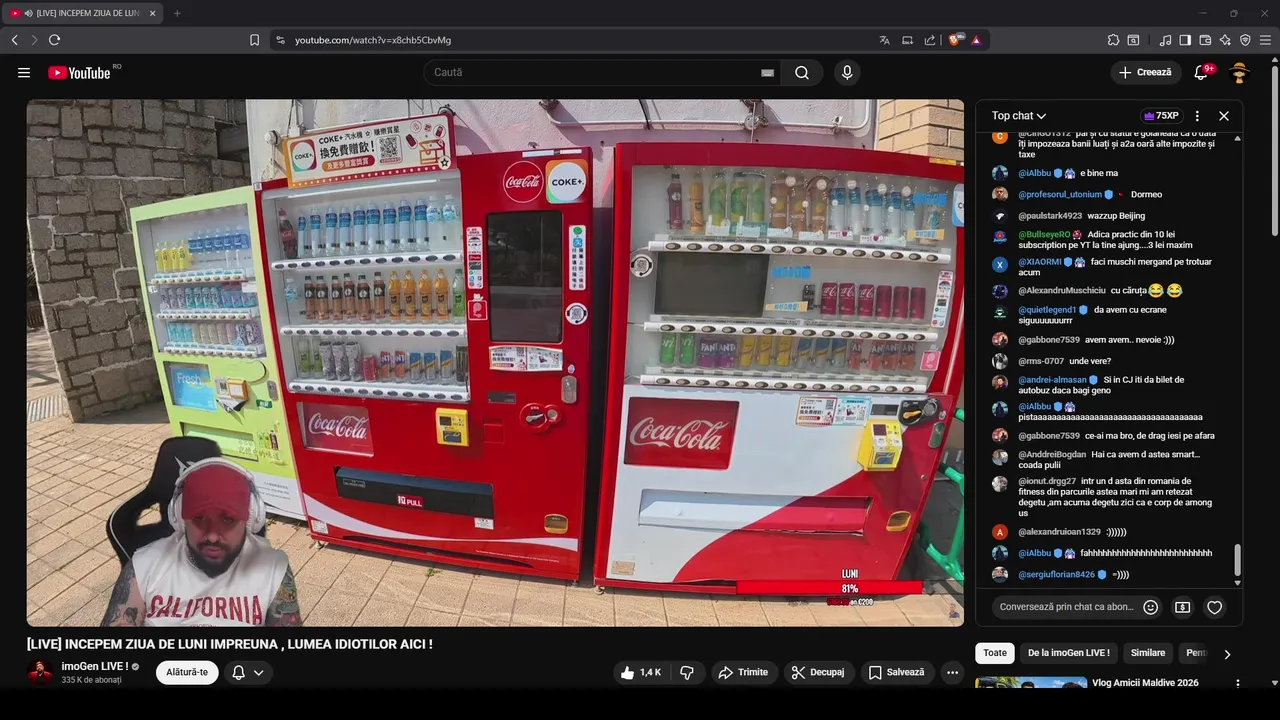Expand the Top chat dropdown

(1019, 116)
